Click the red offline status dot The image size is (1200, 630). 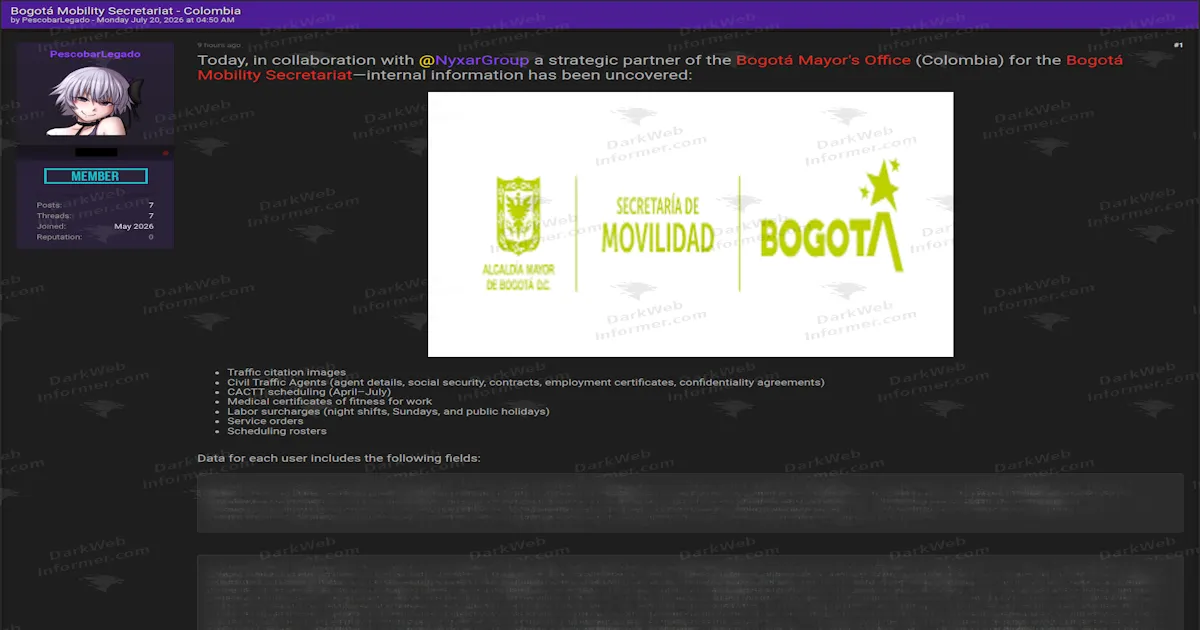[x=165, y=153]
